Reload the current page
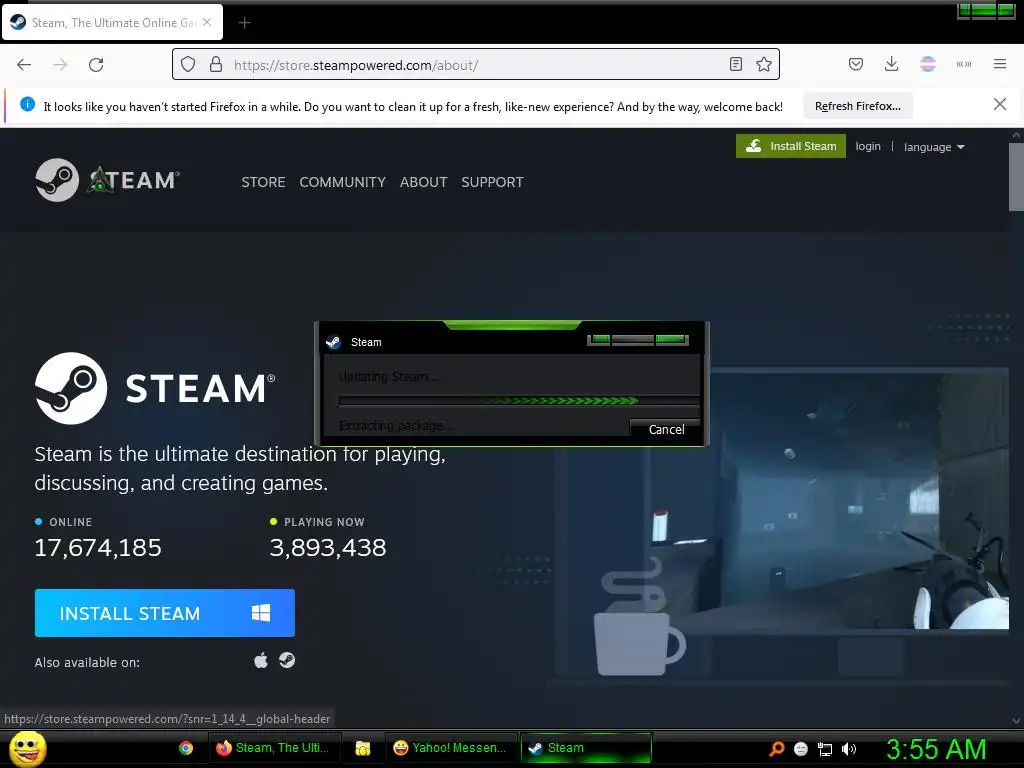Image resolution: width=1024 pixels, height=768 pixels. (96, 65)
